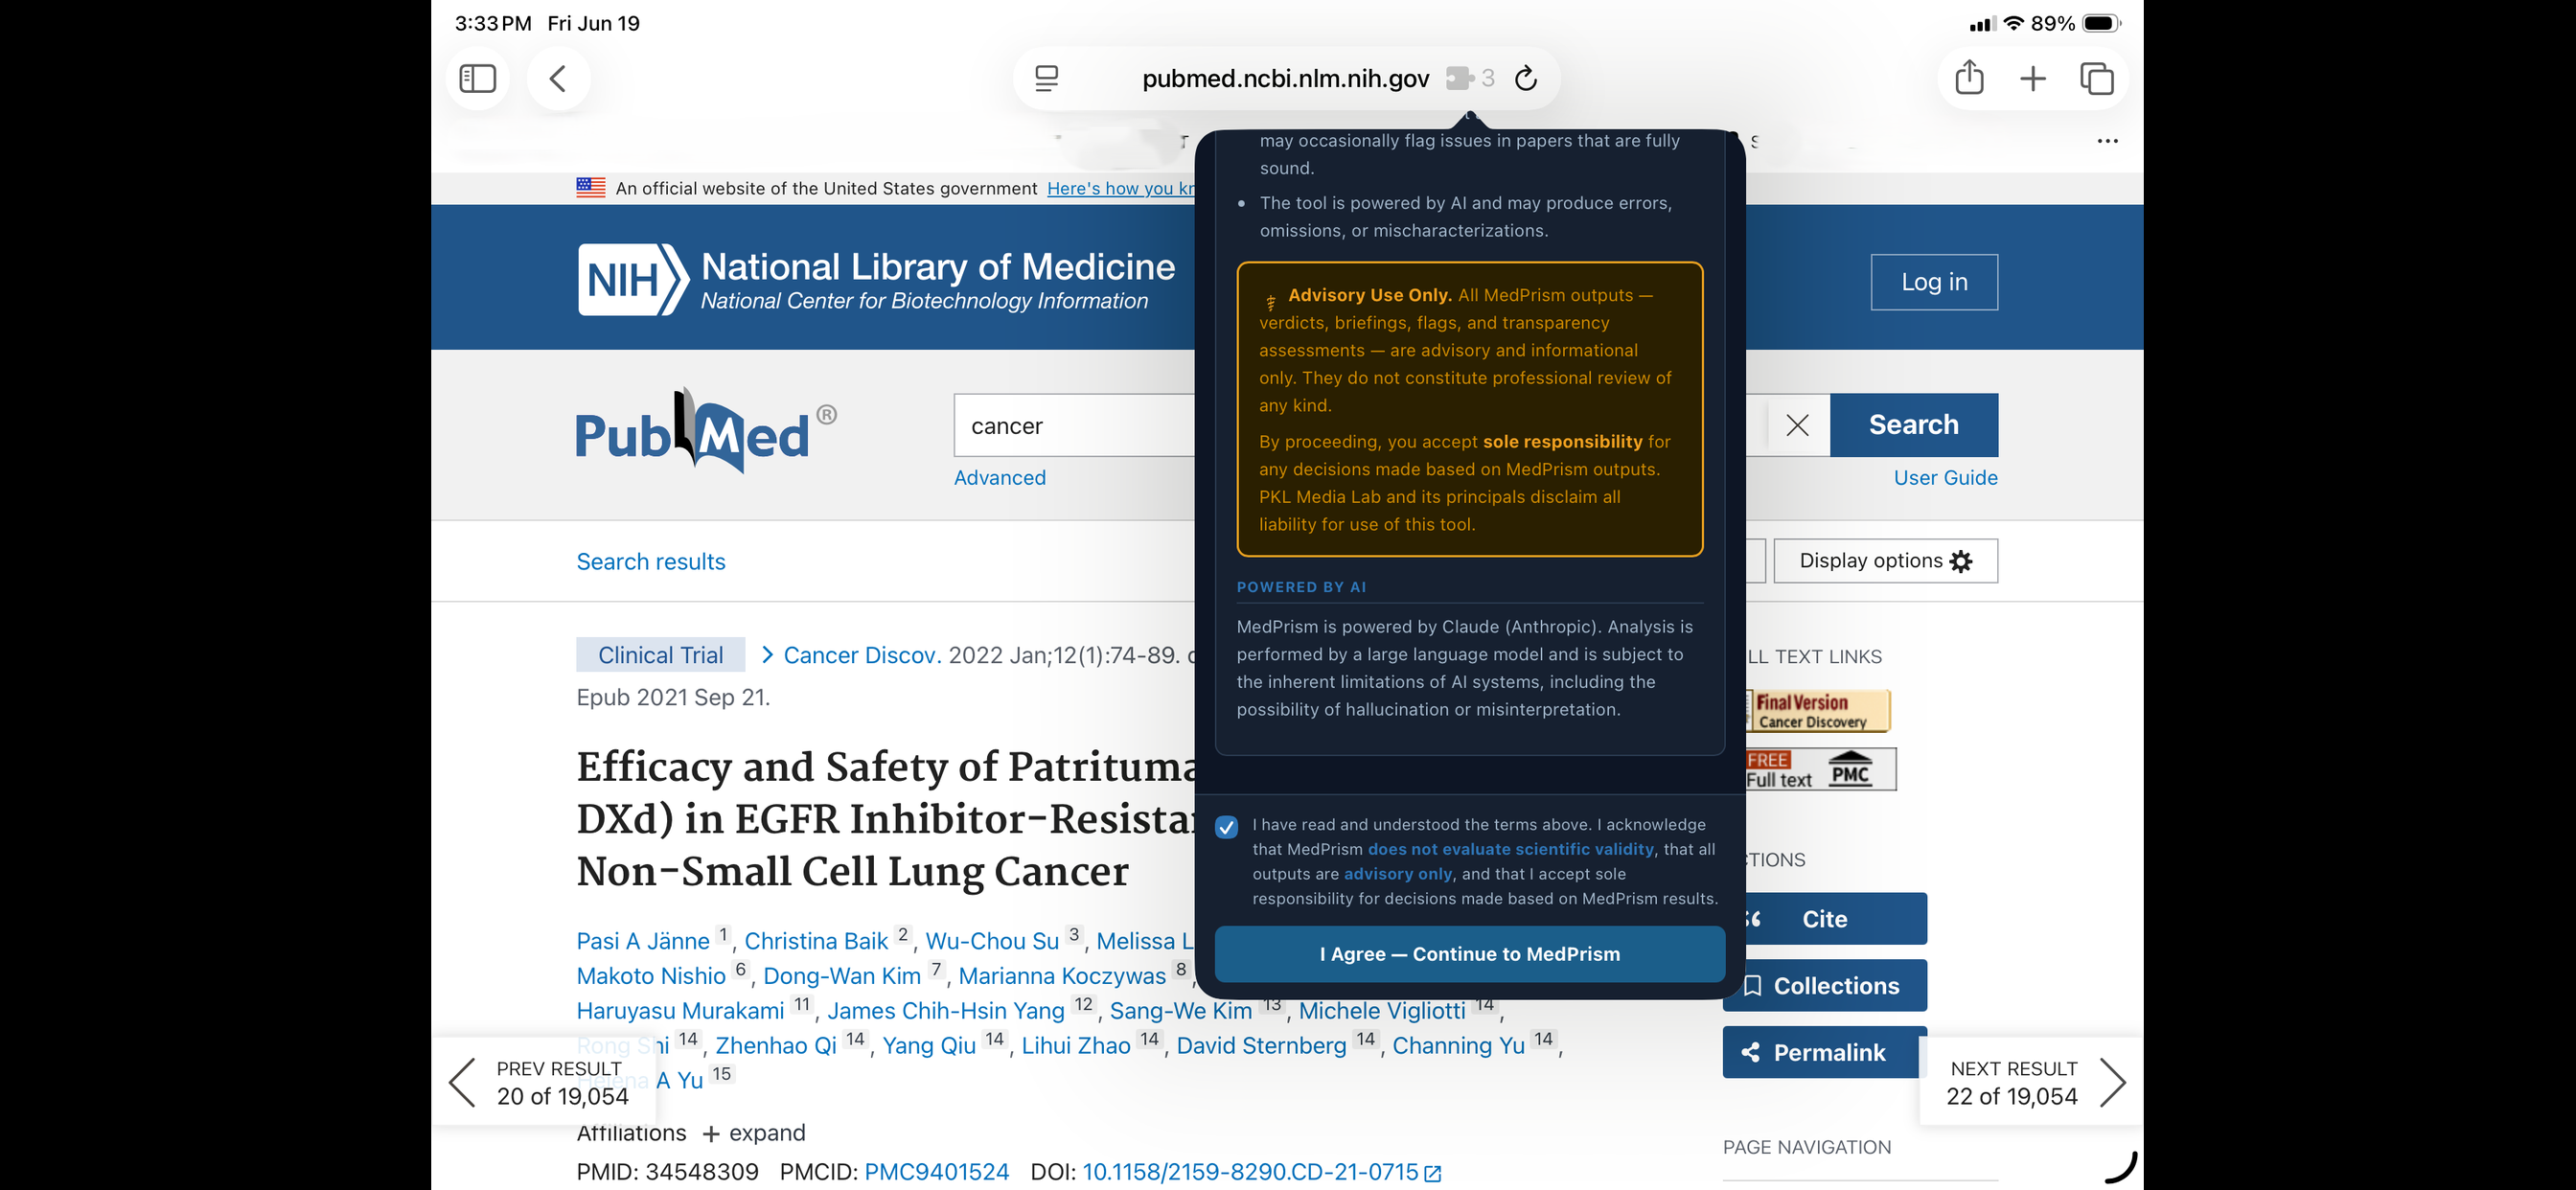
Task: Open author Makoto Nishio
Action: click(x=651, y=976)
